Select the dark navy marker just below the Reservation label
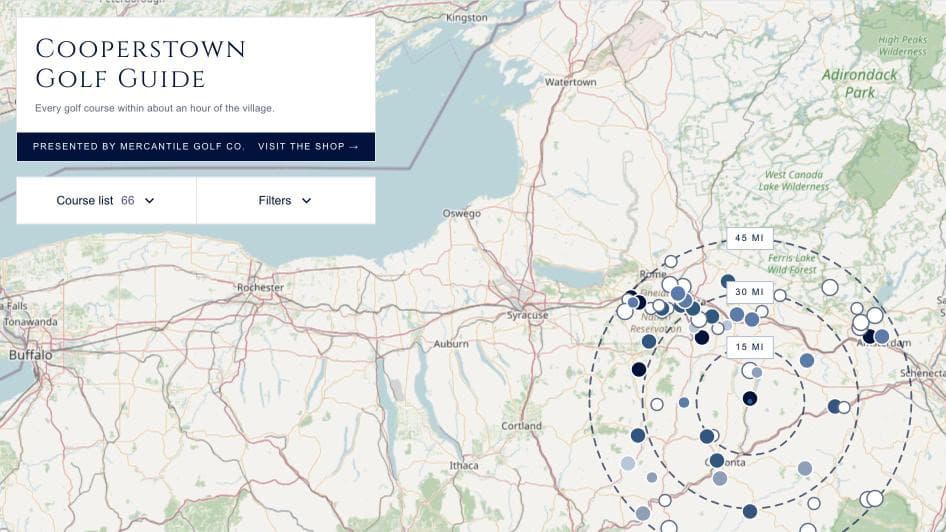The width and height of the screenshot is (946, 532). pyautogui.click(x=702, y=338)
